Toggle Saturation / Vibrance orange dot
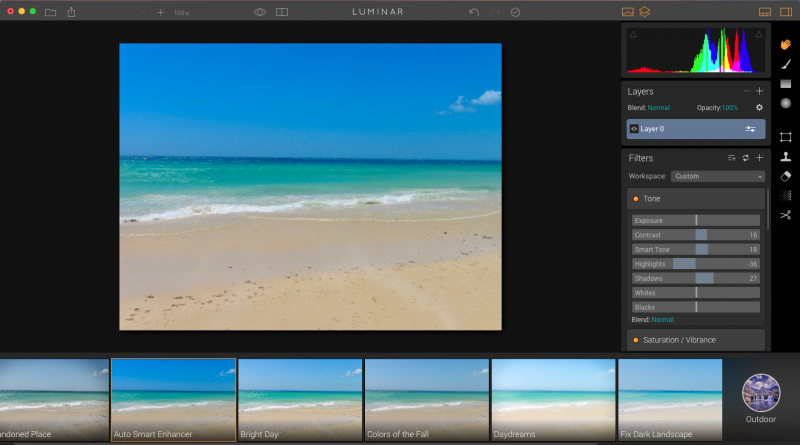The height and width of the screenshot is (445, 800). click(x=636, y=340)
